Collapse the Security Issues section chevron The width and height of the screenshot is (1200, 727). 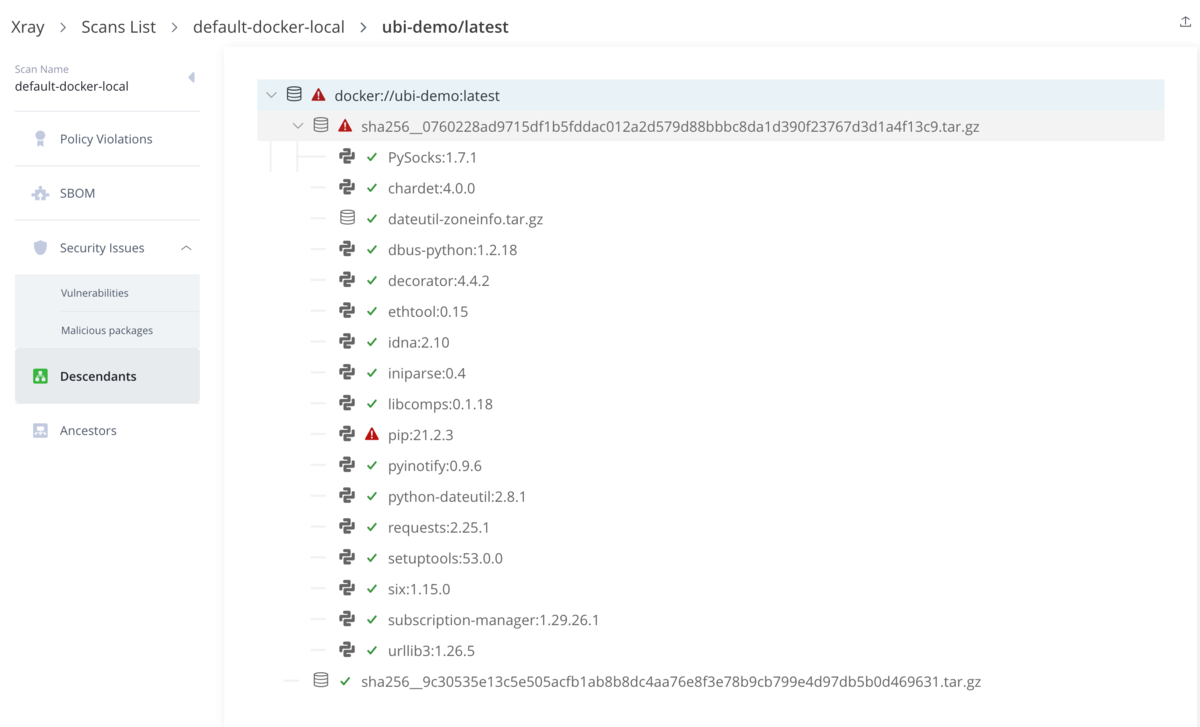point(186,248)
